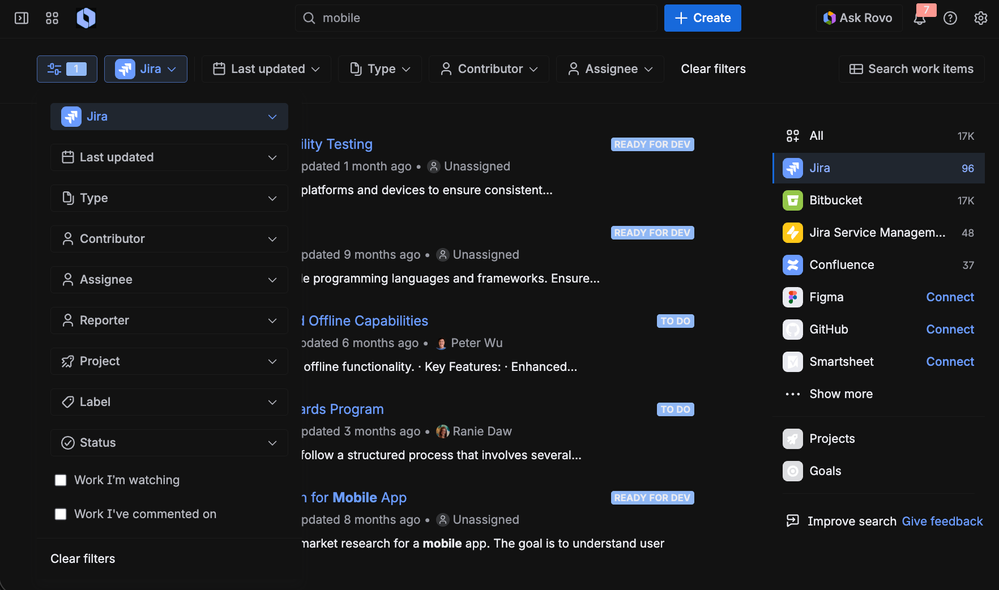This screenshot has height=590, width=999.
Task: Select the Bitbucket product icon
Action: click(x=793, y=199)
